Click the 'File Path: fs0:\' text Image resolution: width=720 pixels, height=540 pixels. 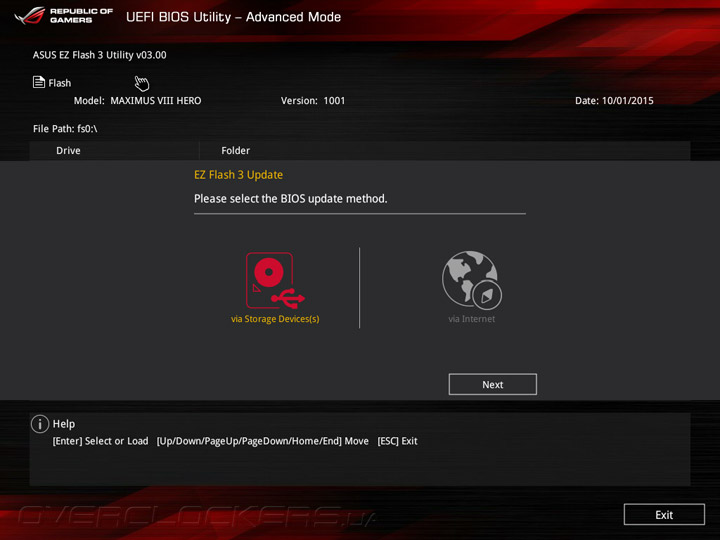(65, 129)
